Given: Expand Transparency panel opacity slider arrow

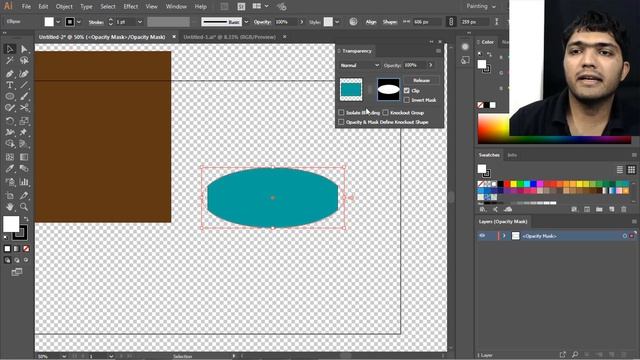Looking at the screenshot, I should [431, 65].
